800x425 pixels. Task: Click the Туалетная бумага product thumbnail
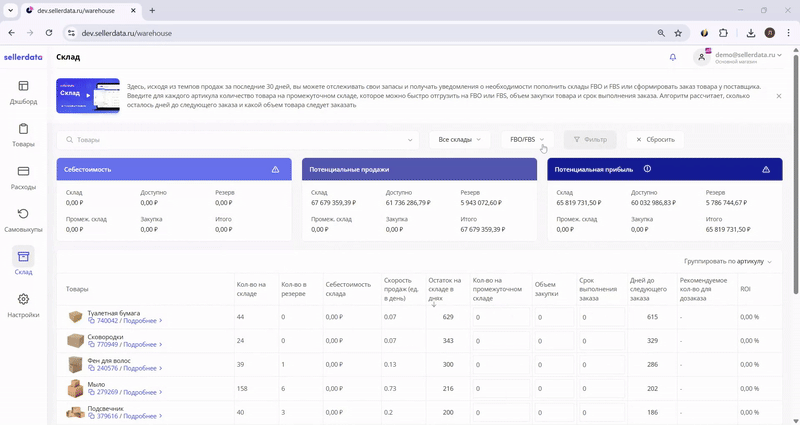click(x=75, y=317)
